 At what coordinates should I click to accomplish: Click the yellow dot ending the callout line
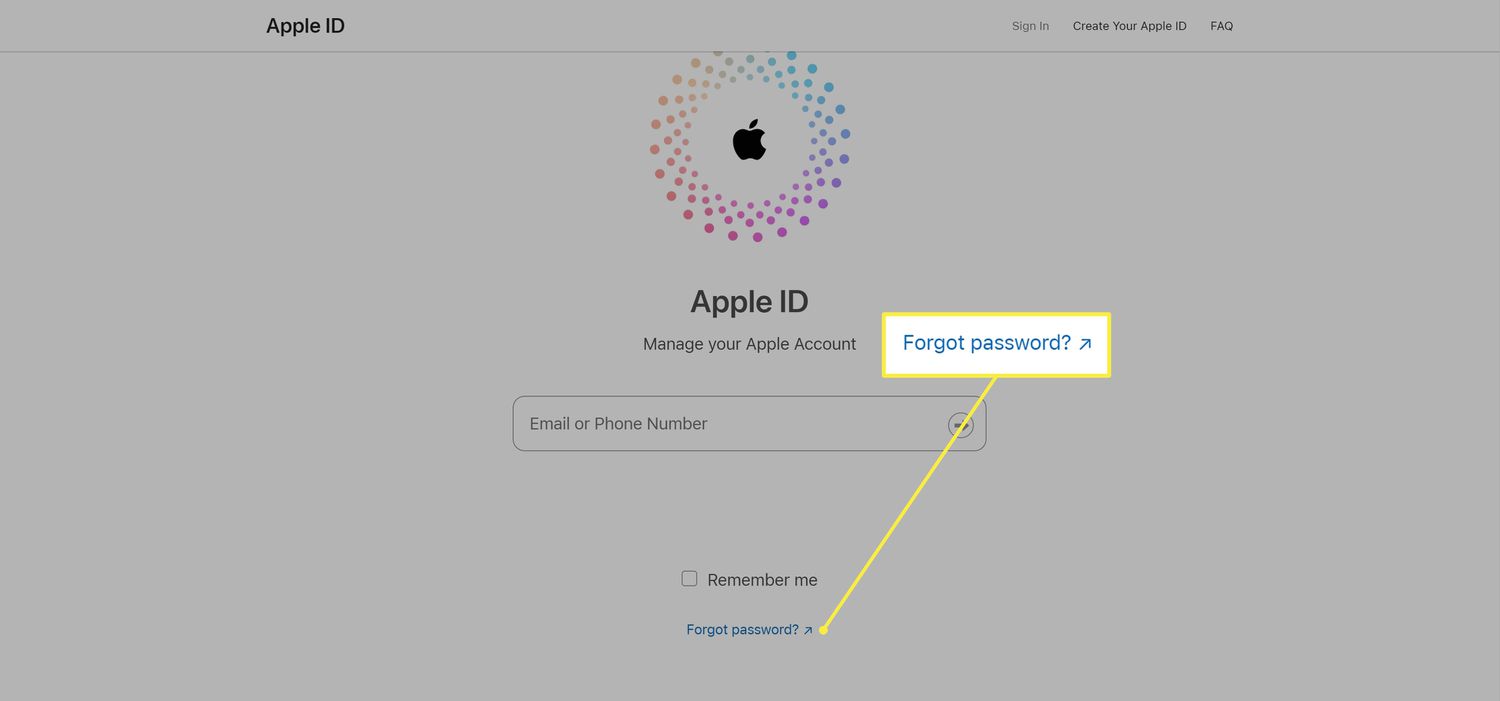tap(823, 630)
